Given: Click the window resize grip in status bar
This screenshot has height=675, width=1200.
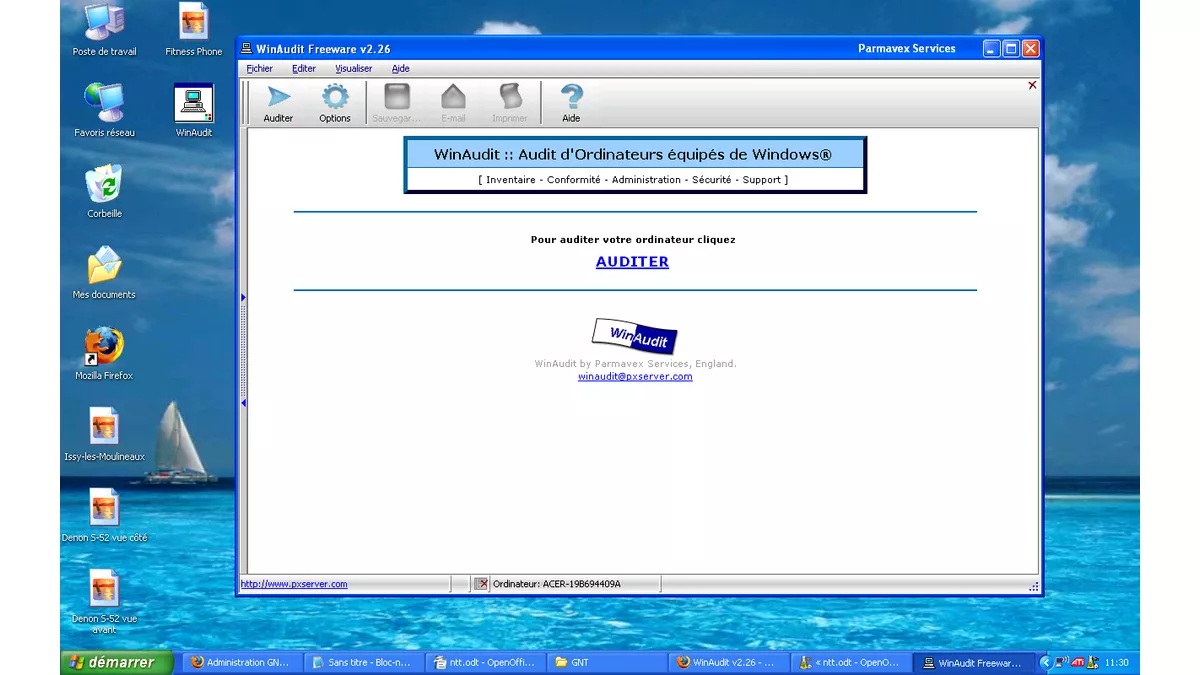Looking at the screenshot, I should coord(1033,586).
